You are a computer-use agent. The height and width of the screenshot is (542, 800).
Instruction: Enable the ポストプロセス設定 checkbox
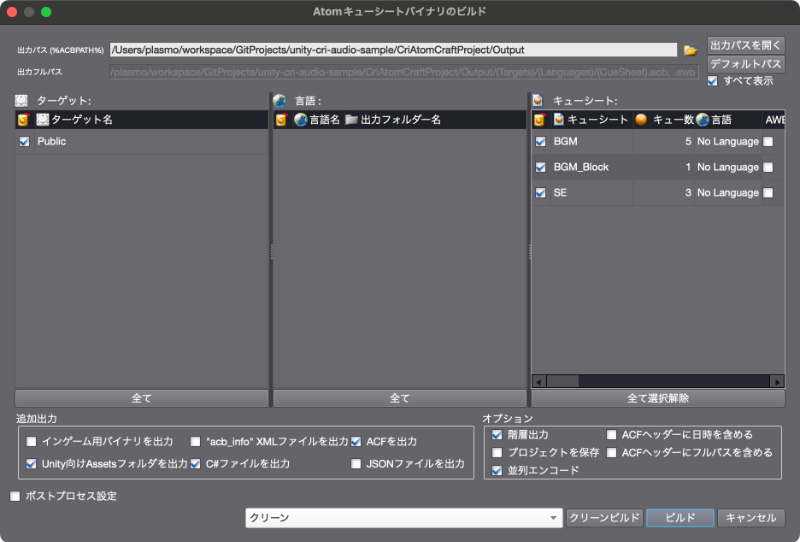click(x=15, y=496)
